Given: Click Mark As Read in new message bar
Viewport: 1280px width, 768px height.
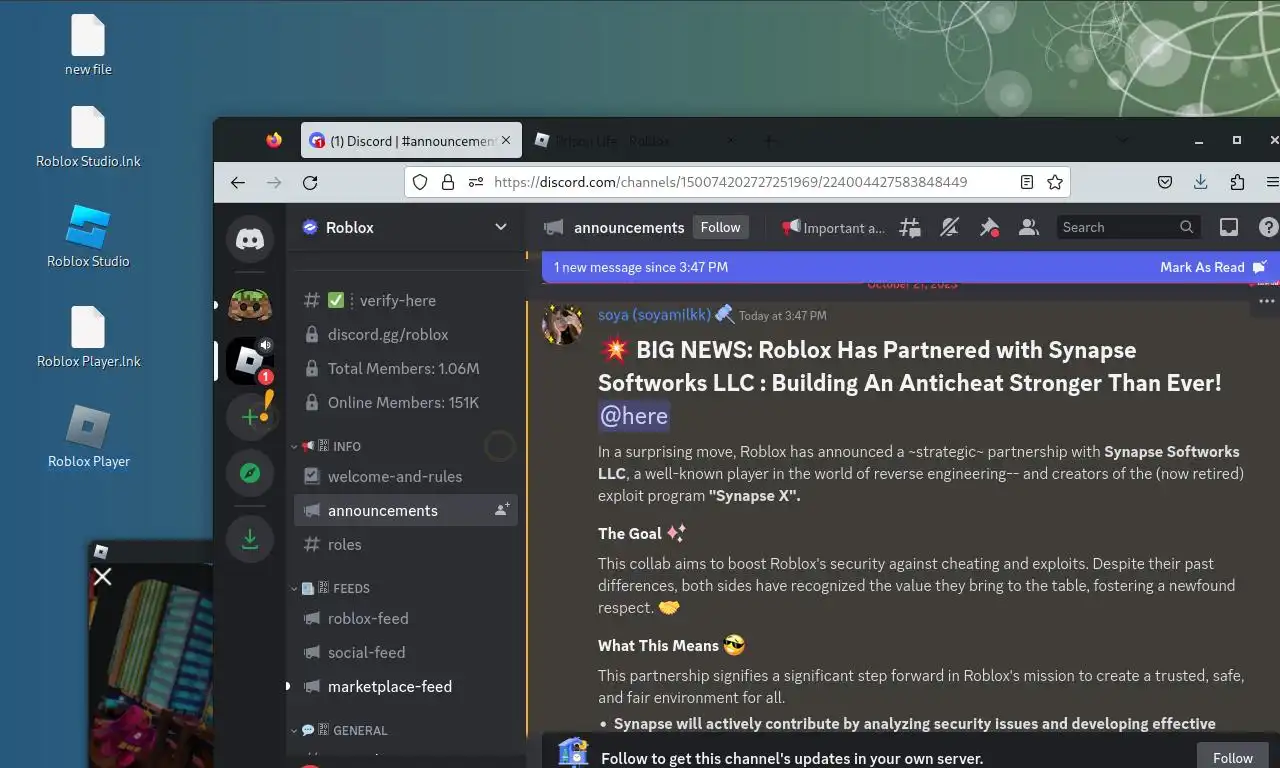Looking at the screenshot, I should point(1213,267).
